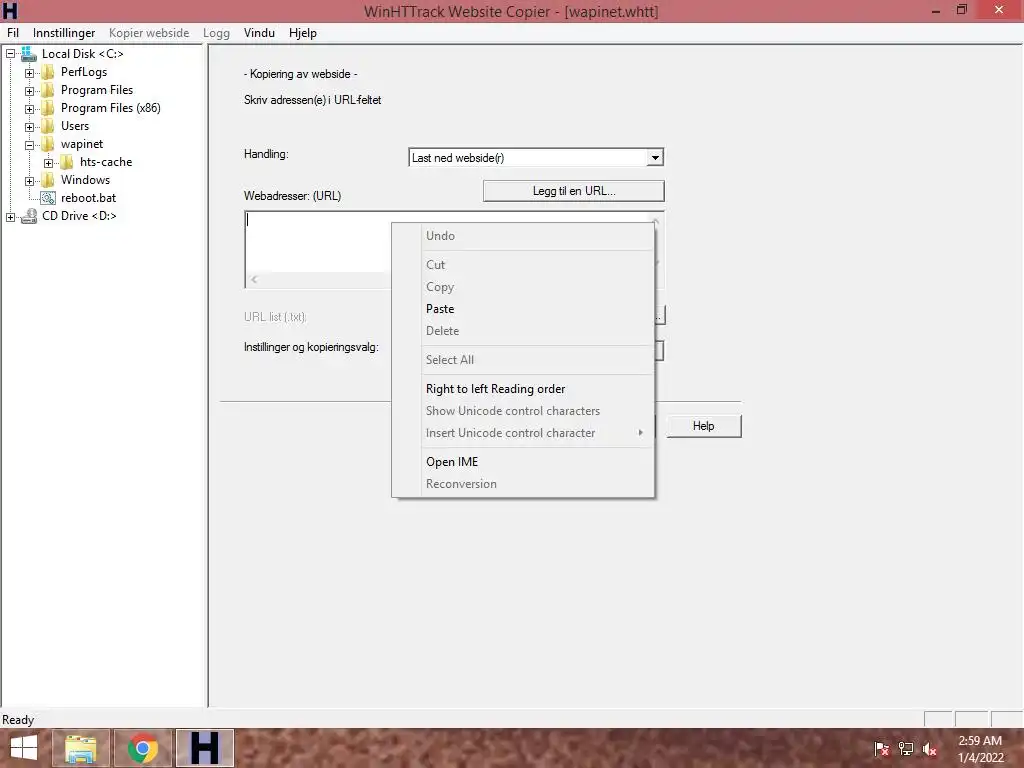Select Right to left Reading order
Screen dimensions: 1024x768
tap(523, 389)
